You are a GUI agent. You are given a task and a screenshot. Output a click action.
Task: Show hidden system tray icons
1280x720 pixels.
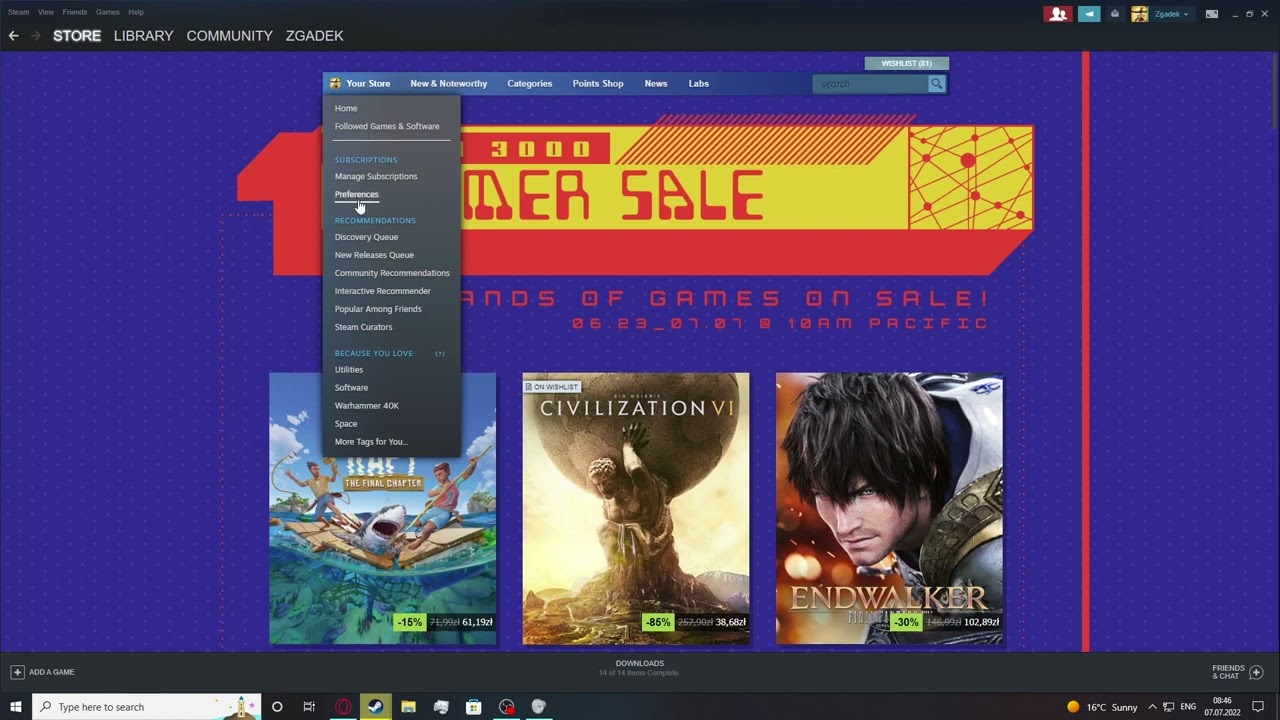pyautogui.click(x=1152, y=707)
